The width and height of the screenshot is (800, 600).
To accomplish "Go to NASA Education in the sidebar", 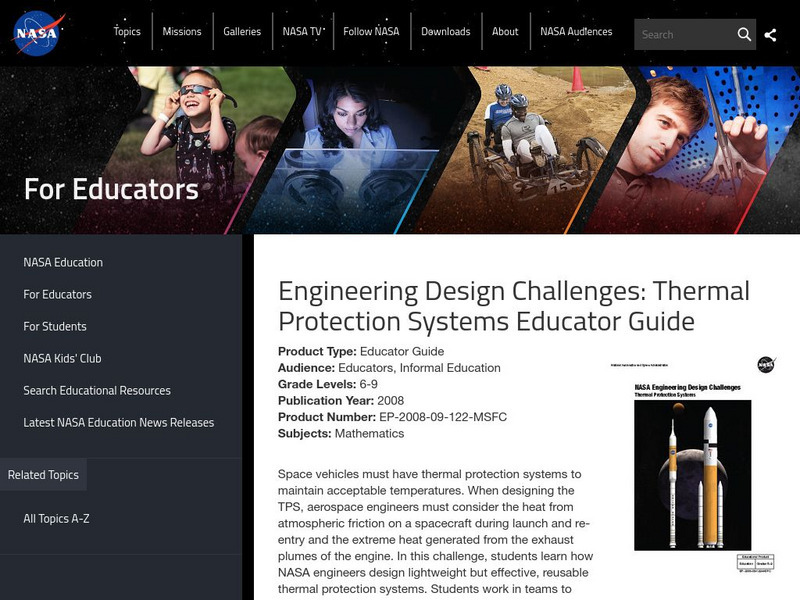I will click(60, 263).
